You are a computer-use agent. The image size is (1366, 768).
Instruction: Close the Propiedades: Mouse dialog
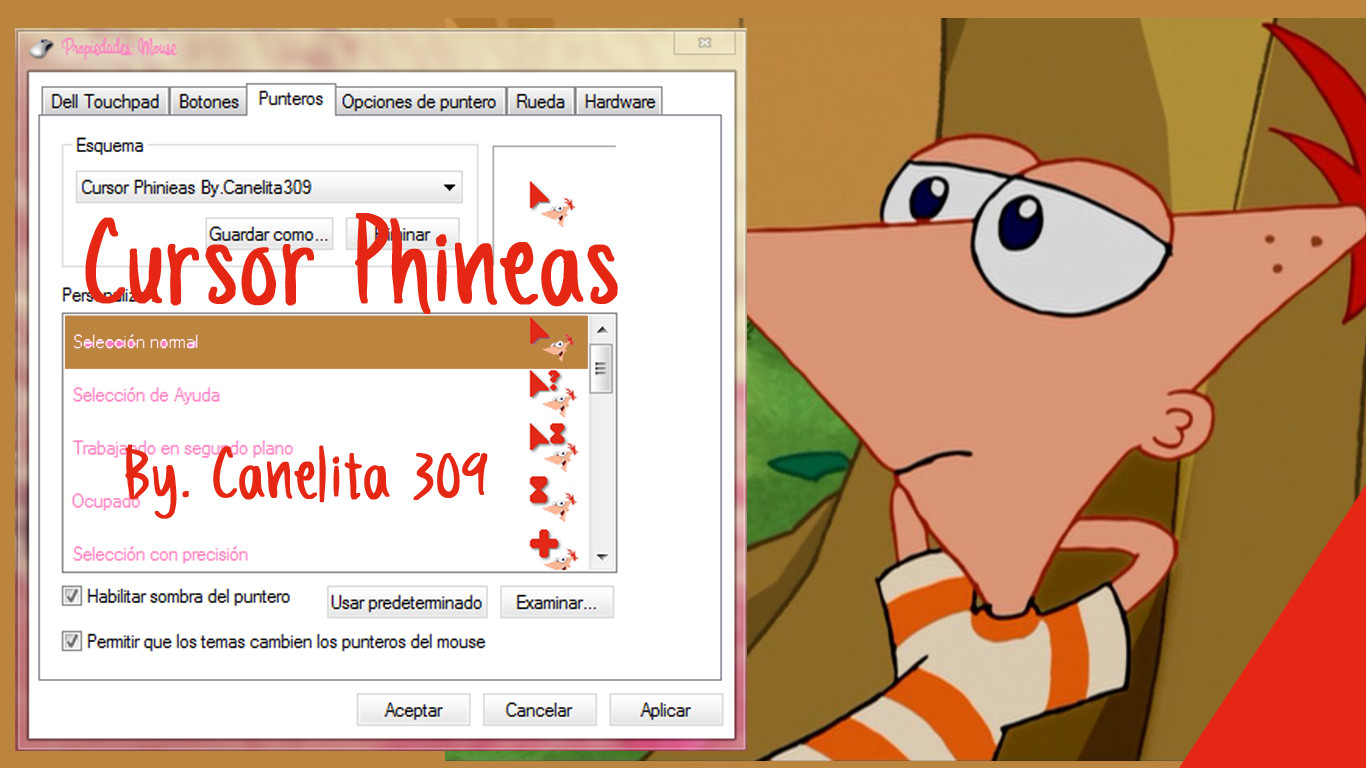pos(705,42)
